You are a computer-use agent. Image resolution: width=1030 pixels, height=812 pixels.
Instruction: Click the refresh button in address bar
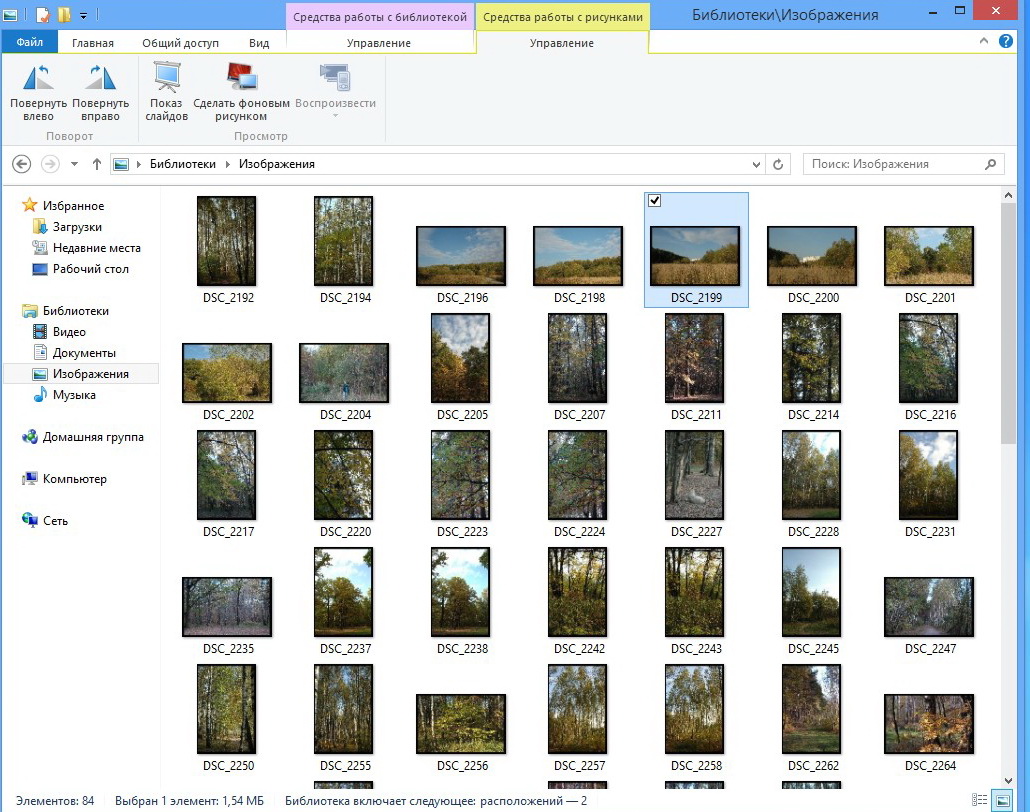click(779, 164)
